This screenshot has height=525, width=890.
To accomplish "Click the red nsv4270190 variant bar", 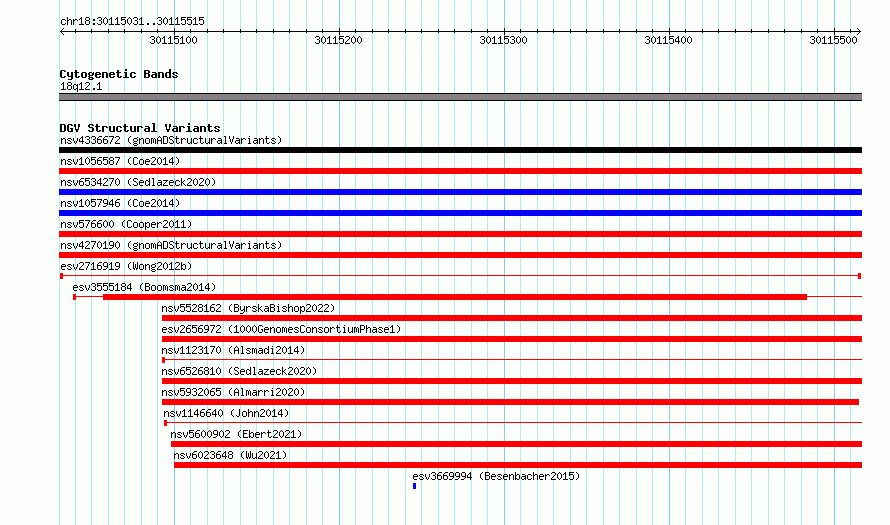I will coord(460,255).
